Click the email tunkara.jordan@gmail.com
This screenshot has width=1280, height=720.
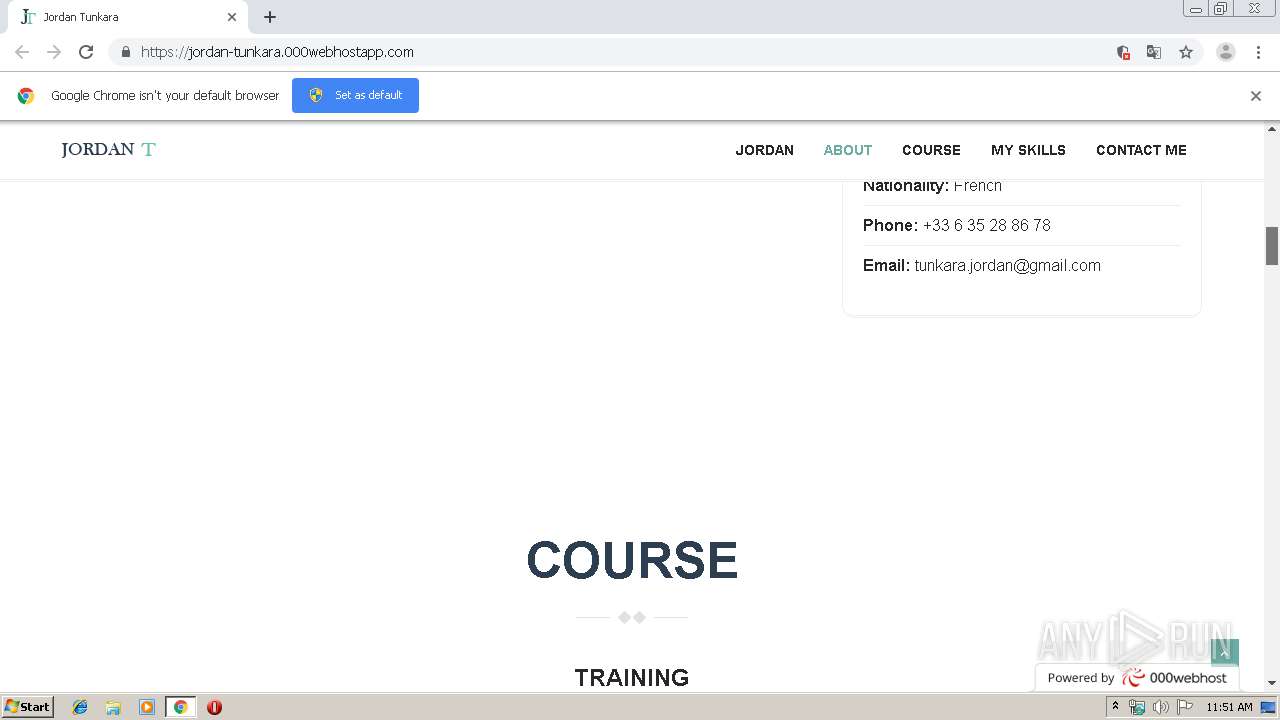pos(1007,265)
